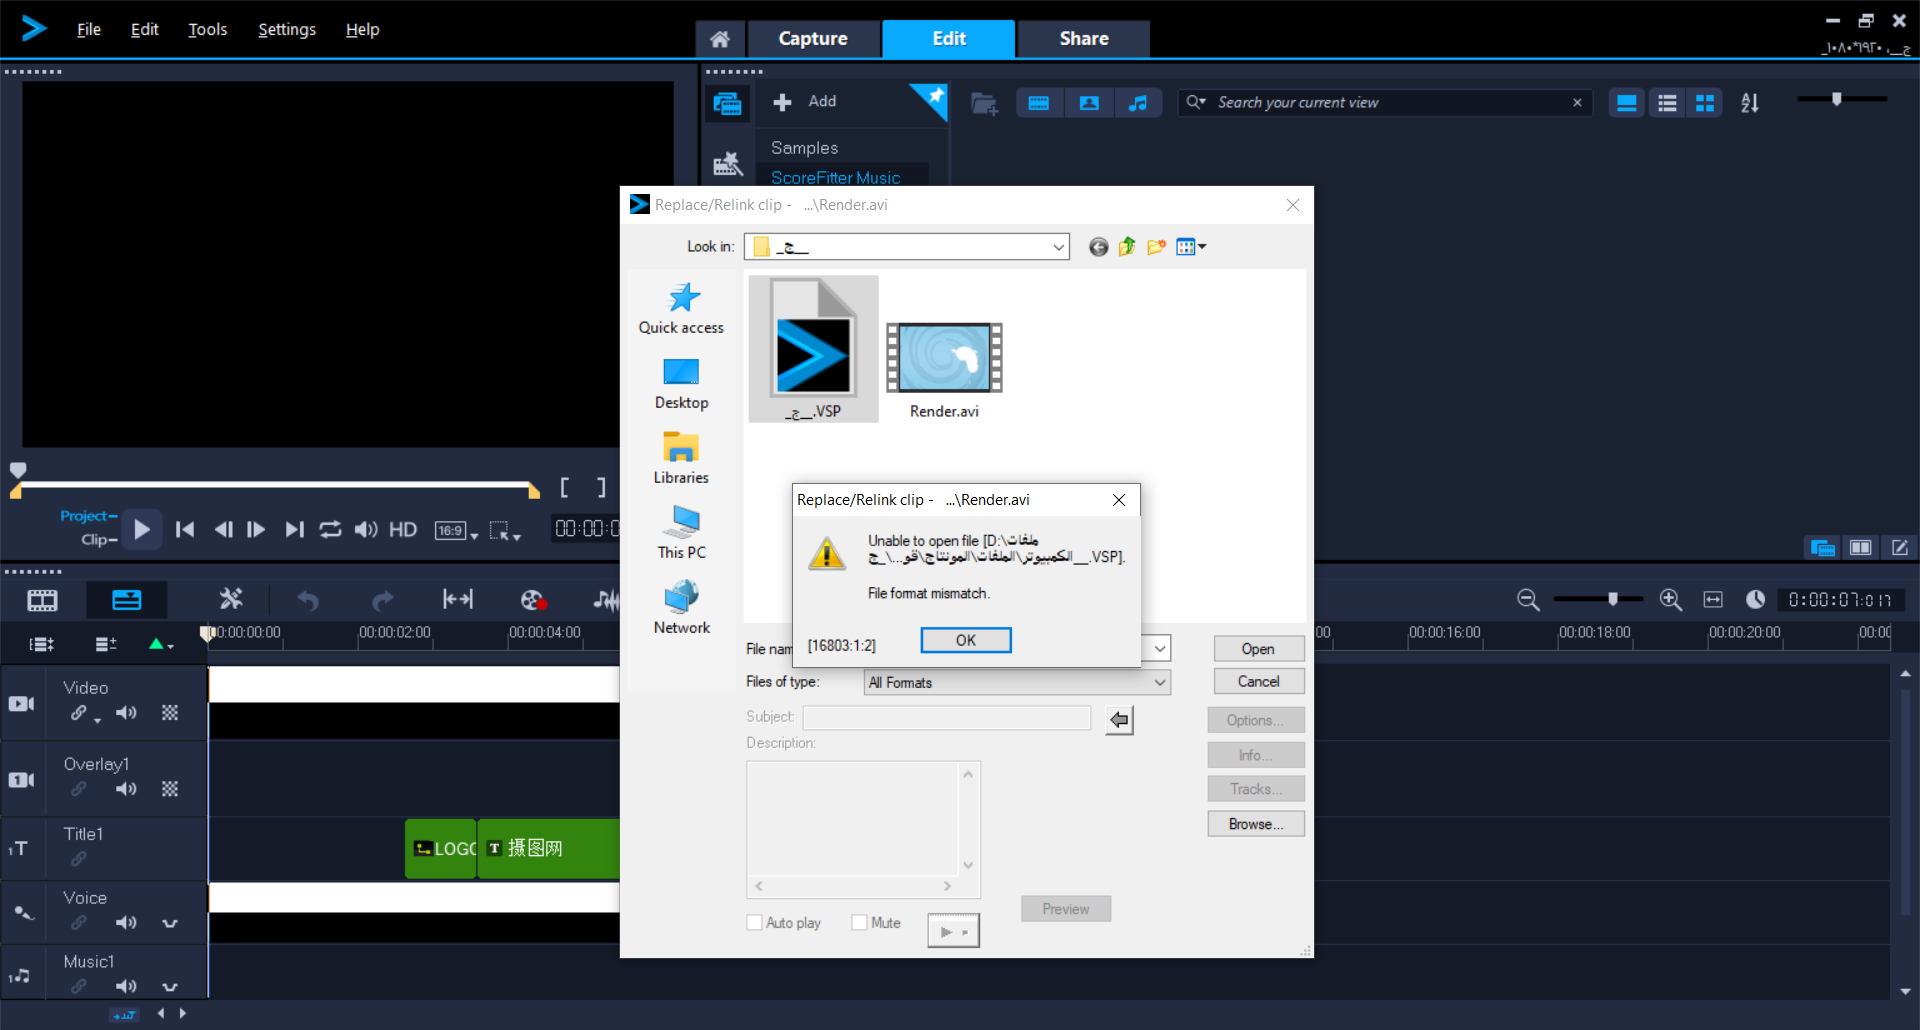Check the Mute checkbox
The height and width of the screenshot is (1030, 1920).
[859, 923]
